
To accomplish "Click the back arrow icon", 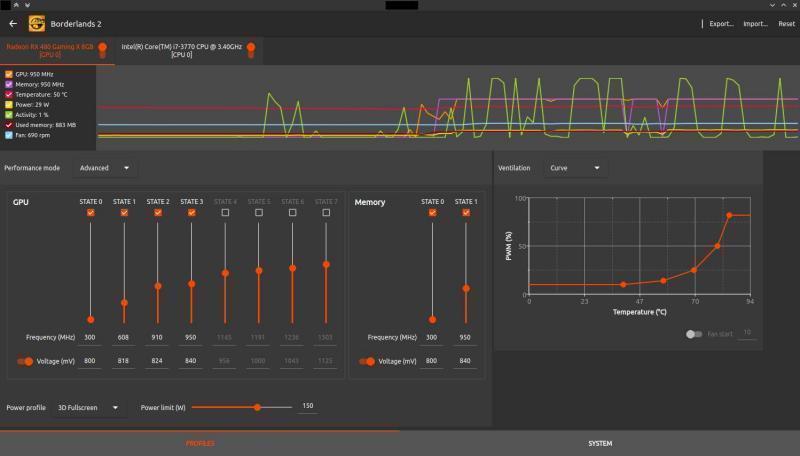I will pyautogui.click(x=13, y=23).
